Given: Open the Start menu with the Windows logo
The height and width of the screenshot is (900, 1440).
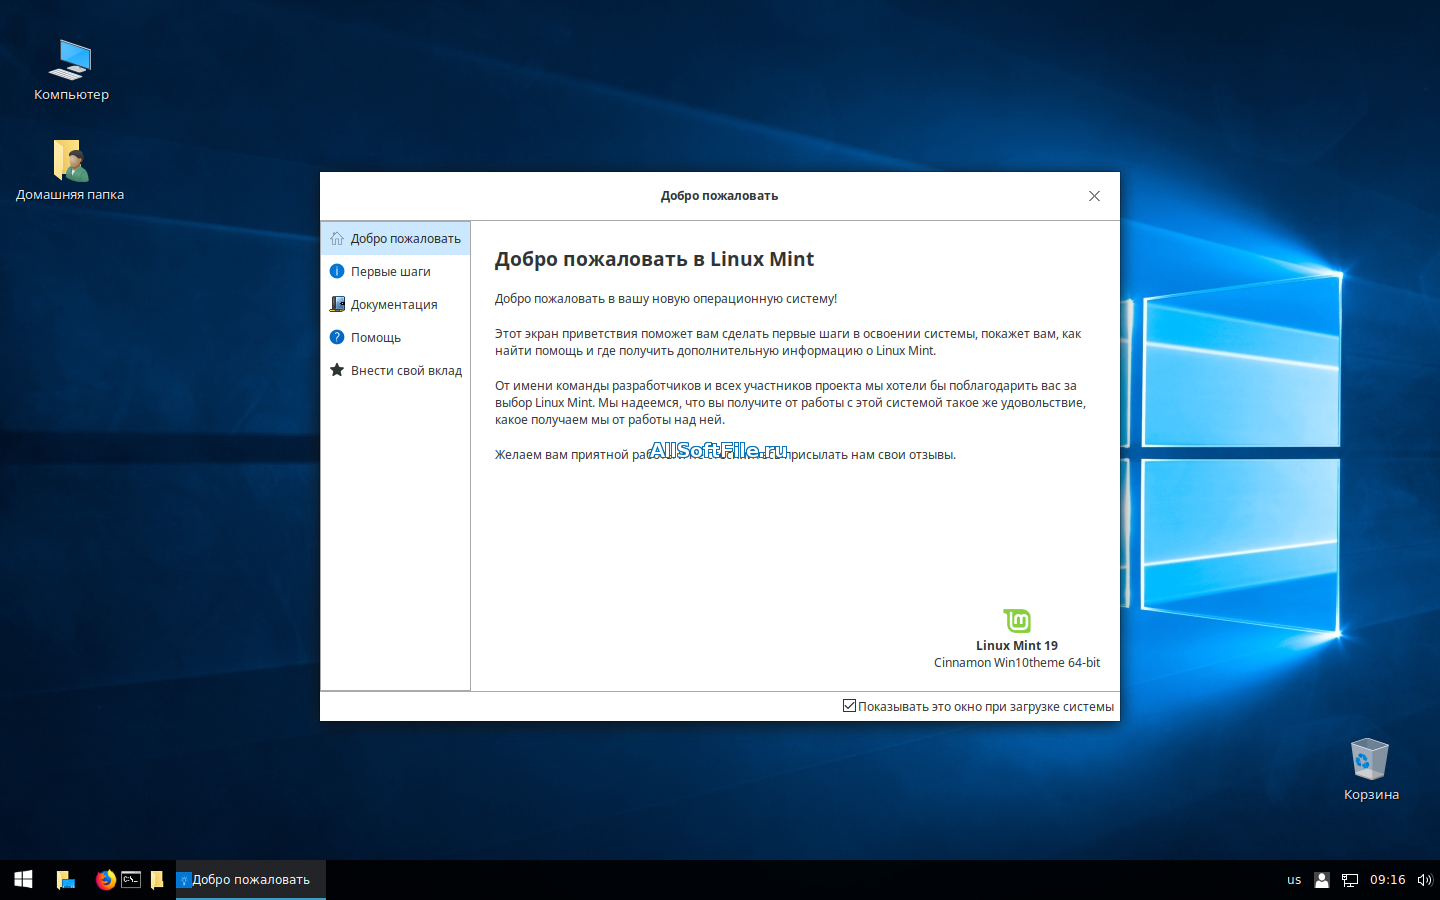Looking at the screenshot, I should coord(24,880).
